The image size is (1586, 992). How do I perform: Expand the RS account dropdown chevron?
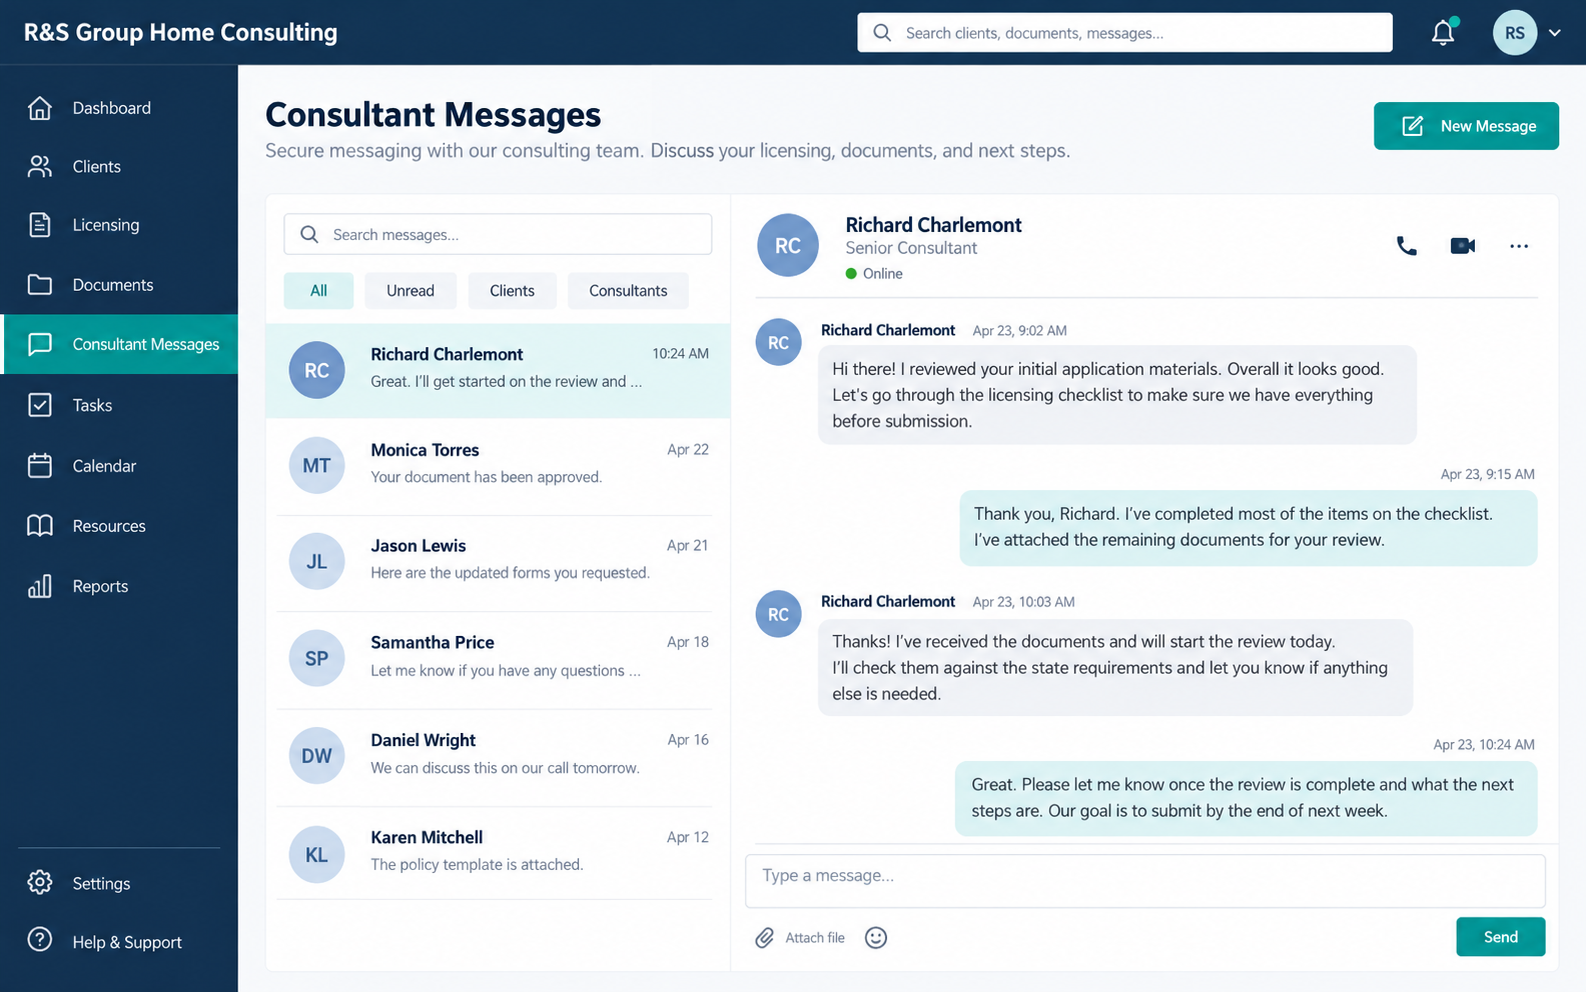coord(1555,33)
